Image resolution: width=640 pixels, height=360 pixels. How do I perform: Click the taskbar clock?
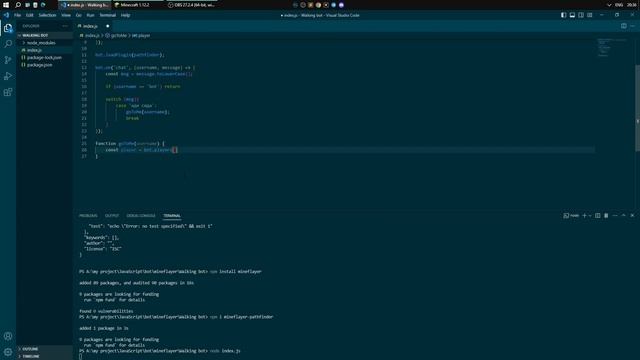(x=632, y=5)
